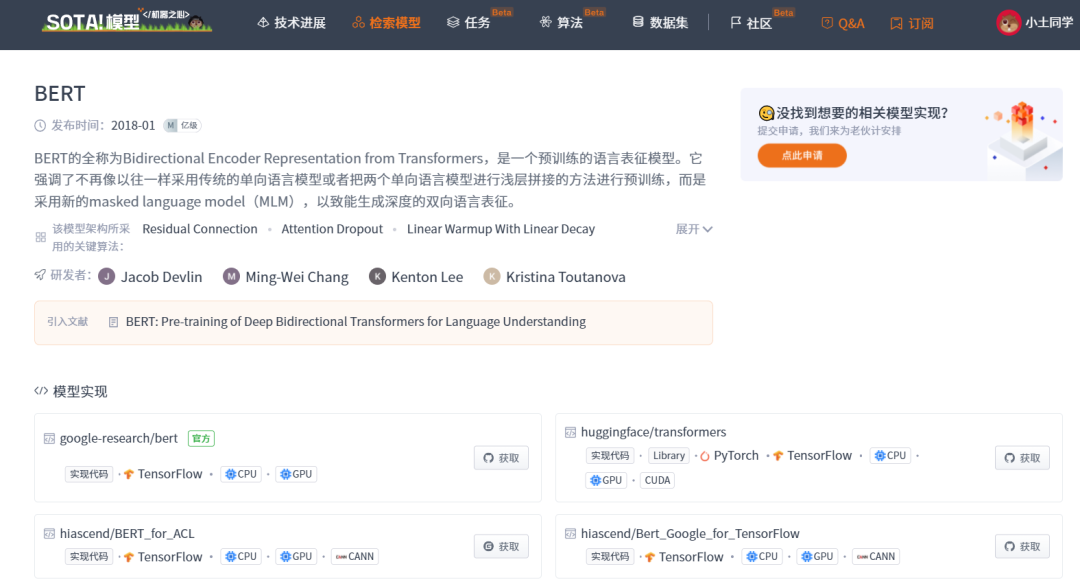The height and width of the screenshot is (584, 1080).
Task: Click the 亿级 model scale badge
Action: [x=183, y=125]
